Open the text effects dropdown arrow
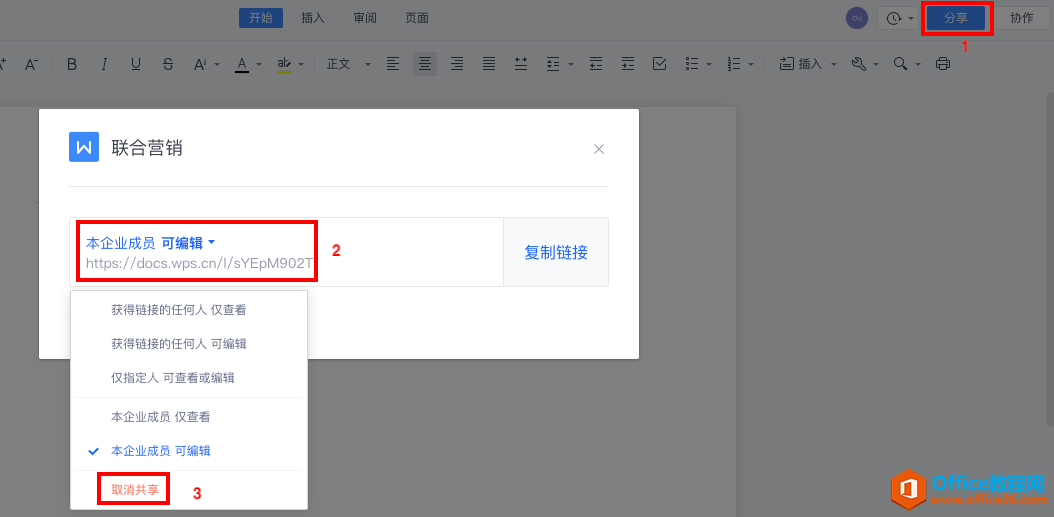The width and height of the screenshot is (1054, 517). pyautogui.click(x=217, y=65)
